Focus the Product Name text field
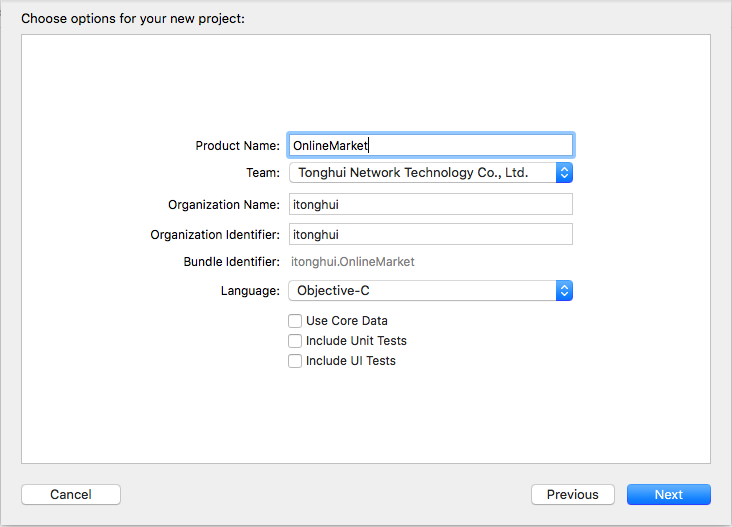Viewport: 732px width, 527px height. click(x=430, y=145)
